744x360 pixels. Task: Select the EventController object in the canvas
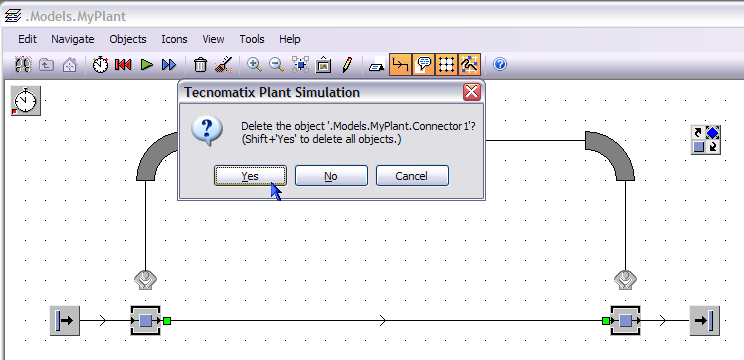tap(26, 101)
